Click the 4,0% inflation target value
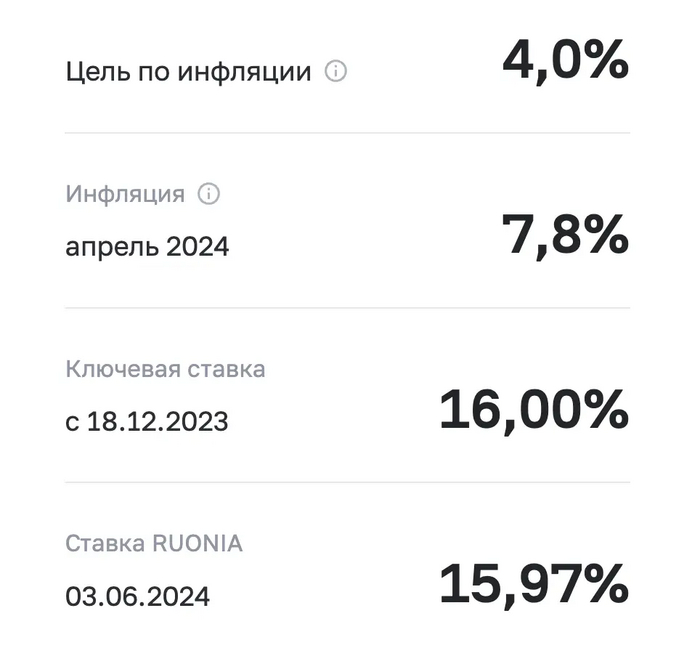 click(x=565, y=64)
